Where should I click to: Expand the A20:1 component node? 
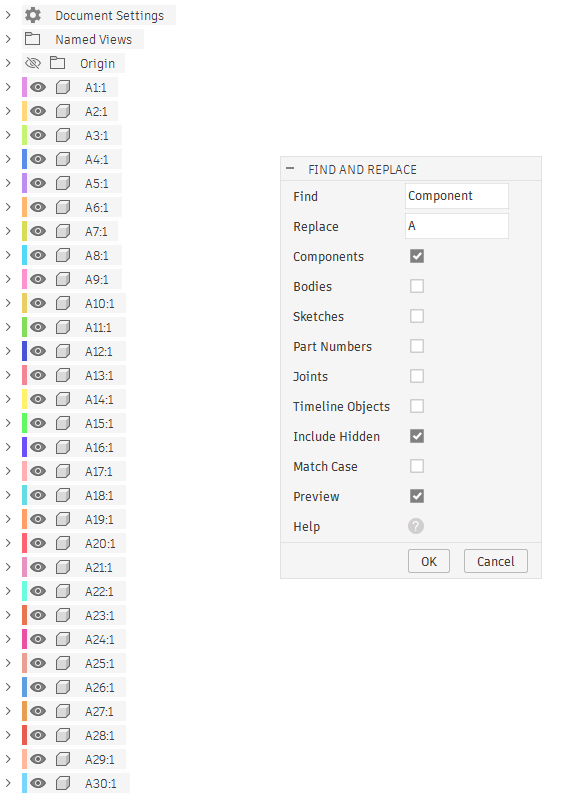tap(8, 543)
